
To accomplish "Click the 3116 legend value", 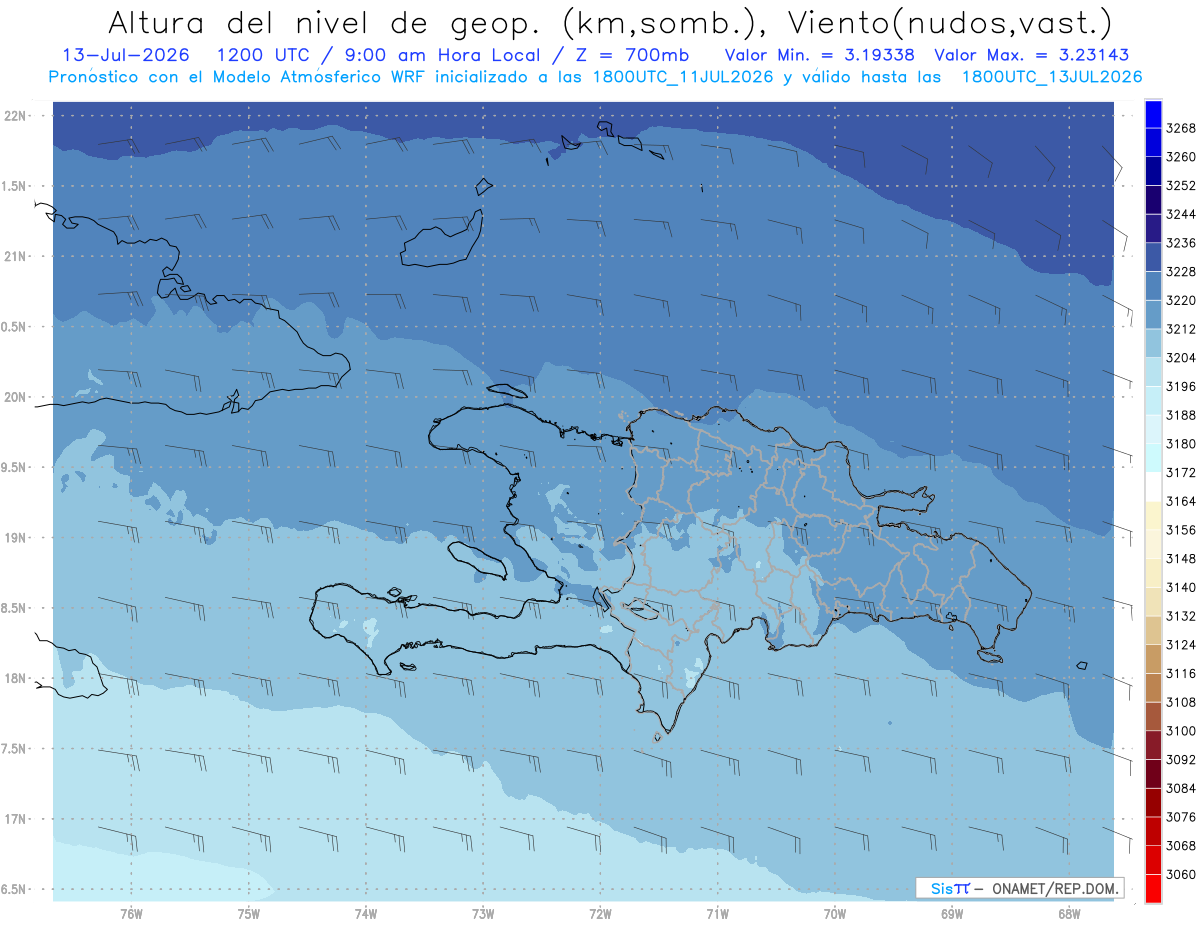I will pyautogui.click(x=1181, y=673).
